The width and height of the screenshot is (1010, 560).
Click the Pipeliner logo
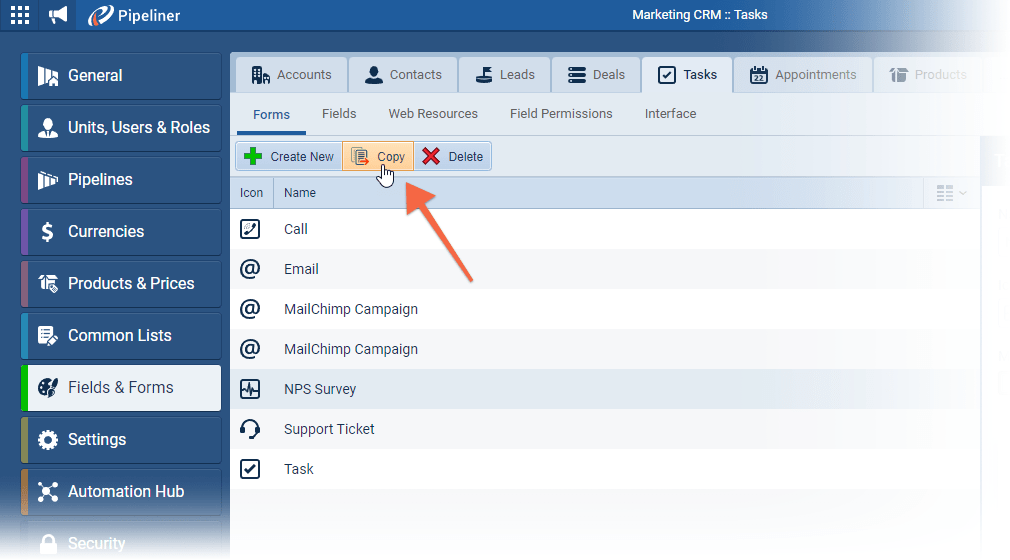[134, 15]
